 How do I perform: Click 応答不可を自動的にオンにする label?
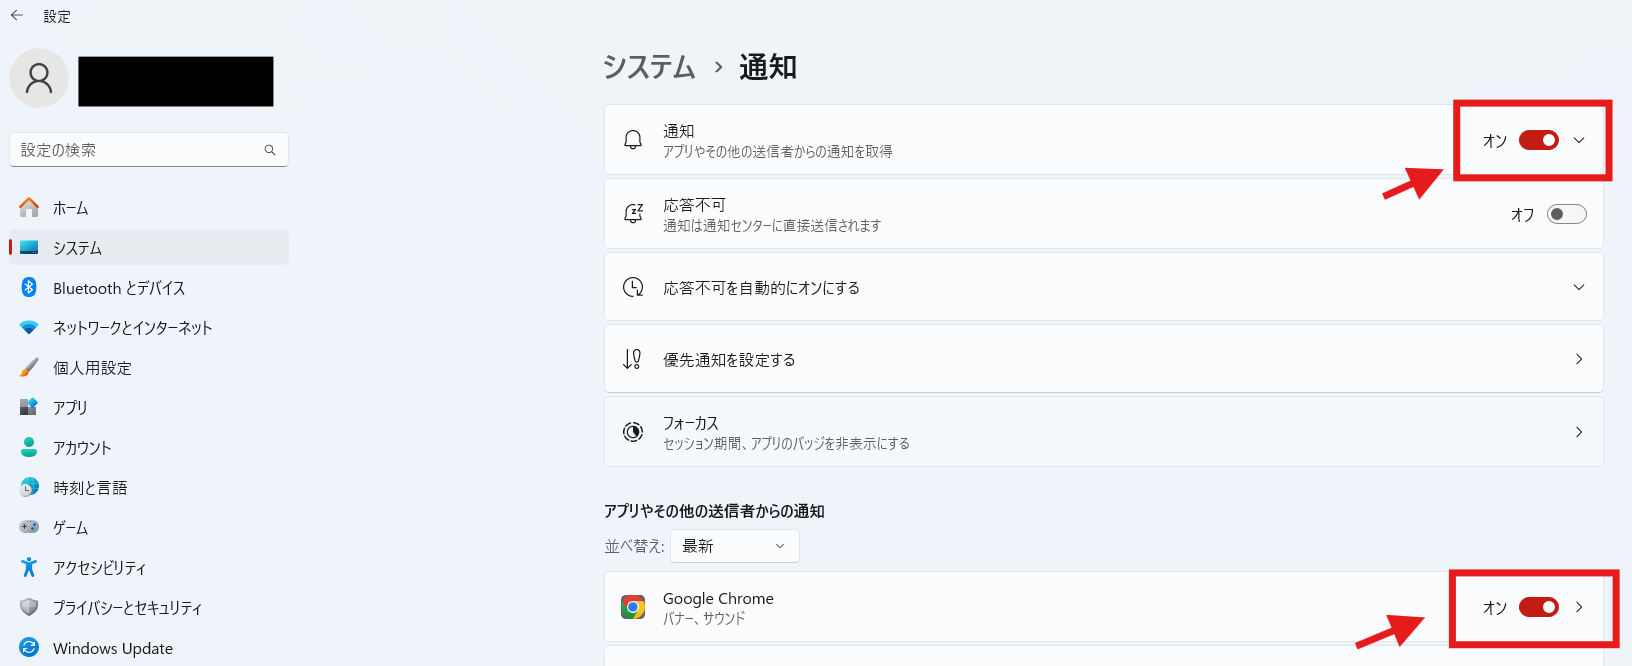point(761,288)
